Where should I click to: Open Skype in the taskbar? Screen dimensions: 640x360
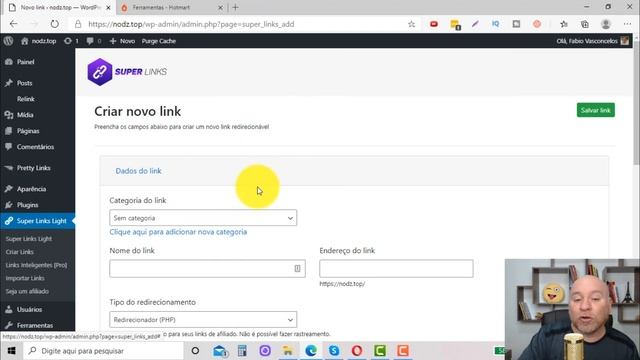[334, 351]
